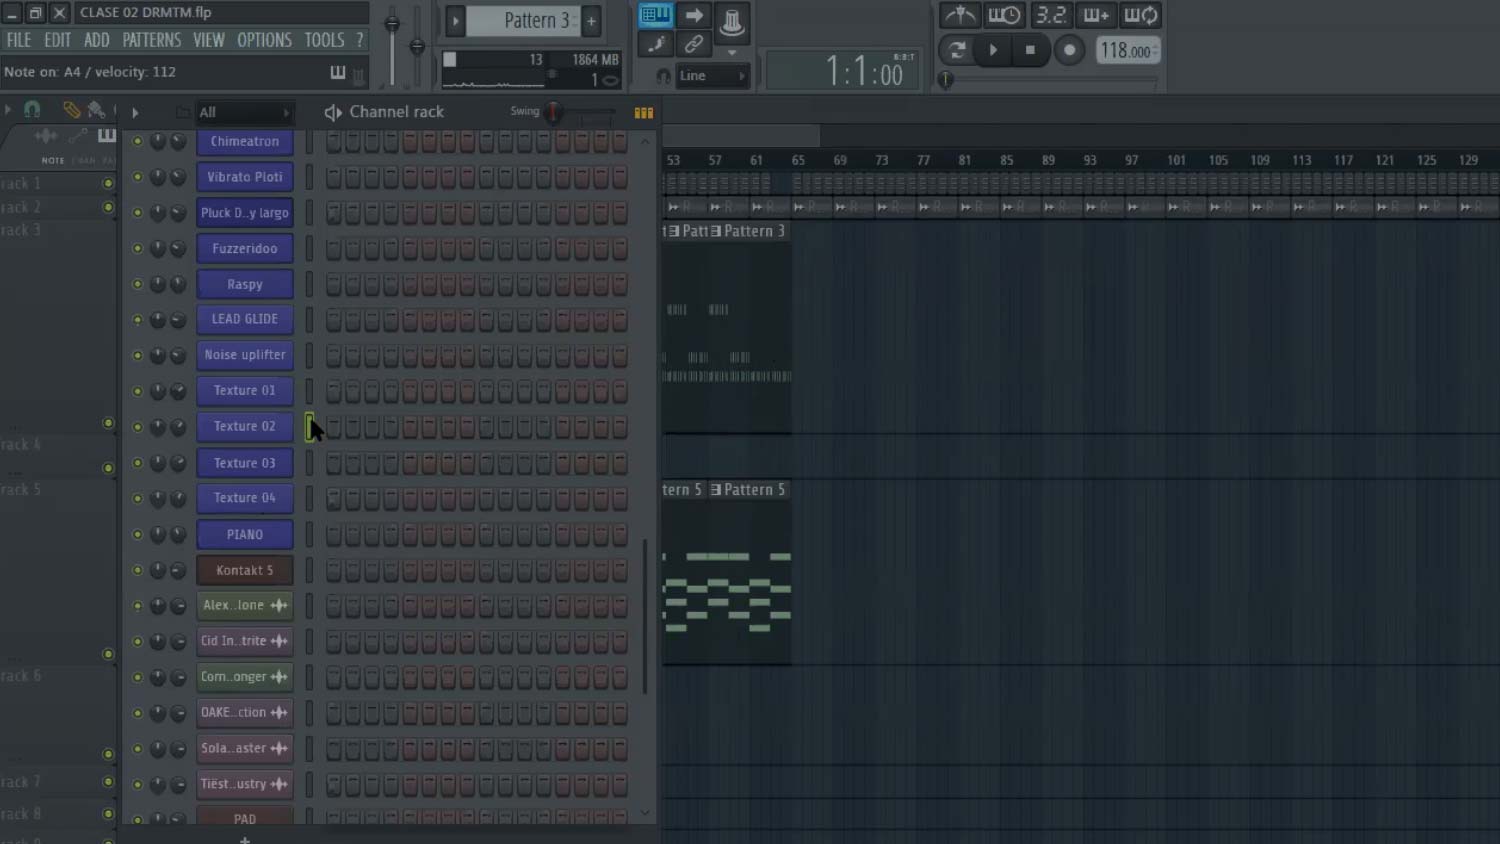Click the overdub recording icon with plus

click(1096, 15)
